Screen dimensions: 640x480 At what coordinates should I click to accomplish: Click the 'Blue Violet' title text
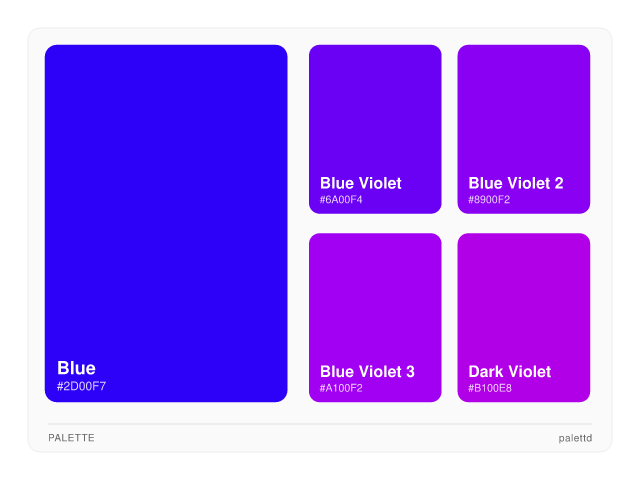coord(360,183)
